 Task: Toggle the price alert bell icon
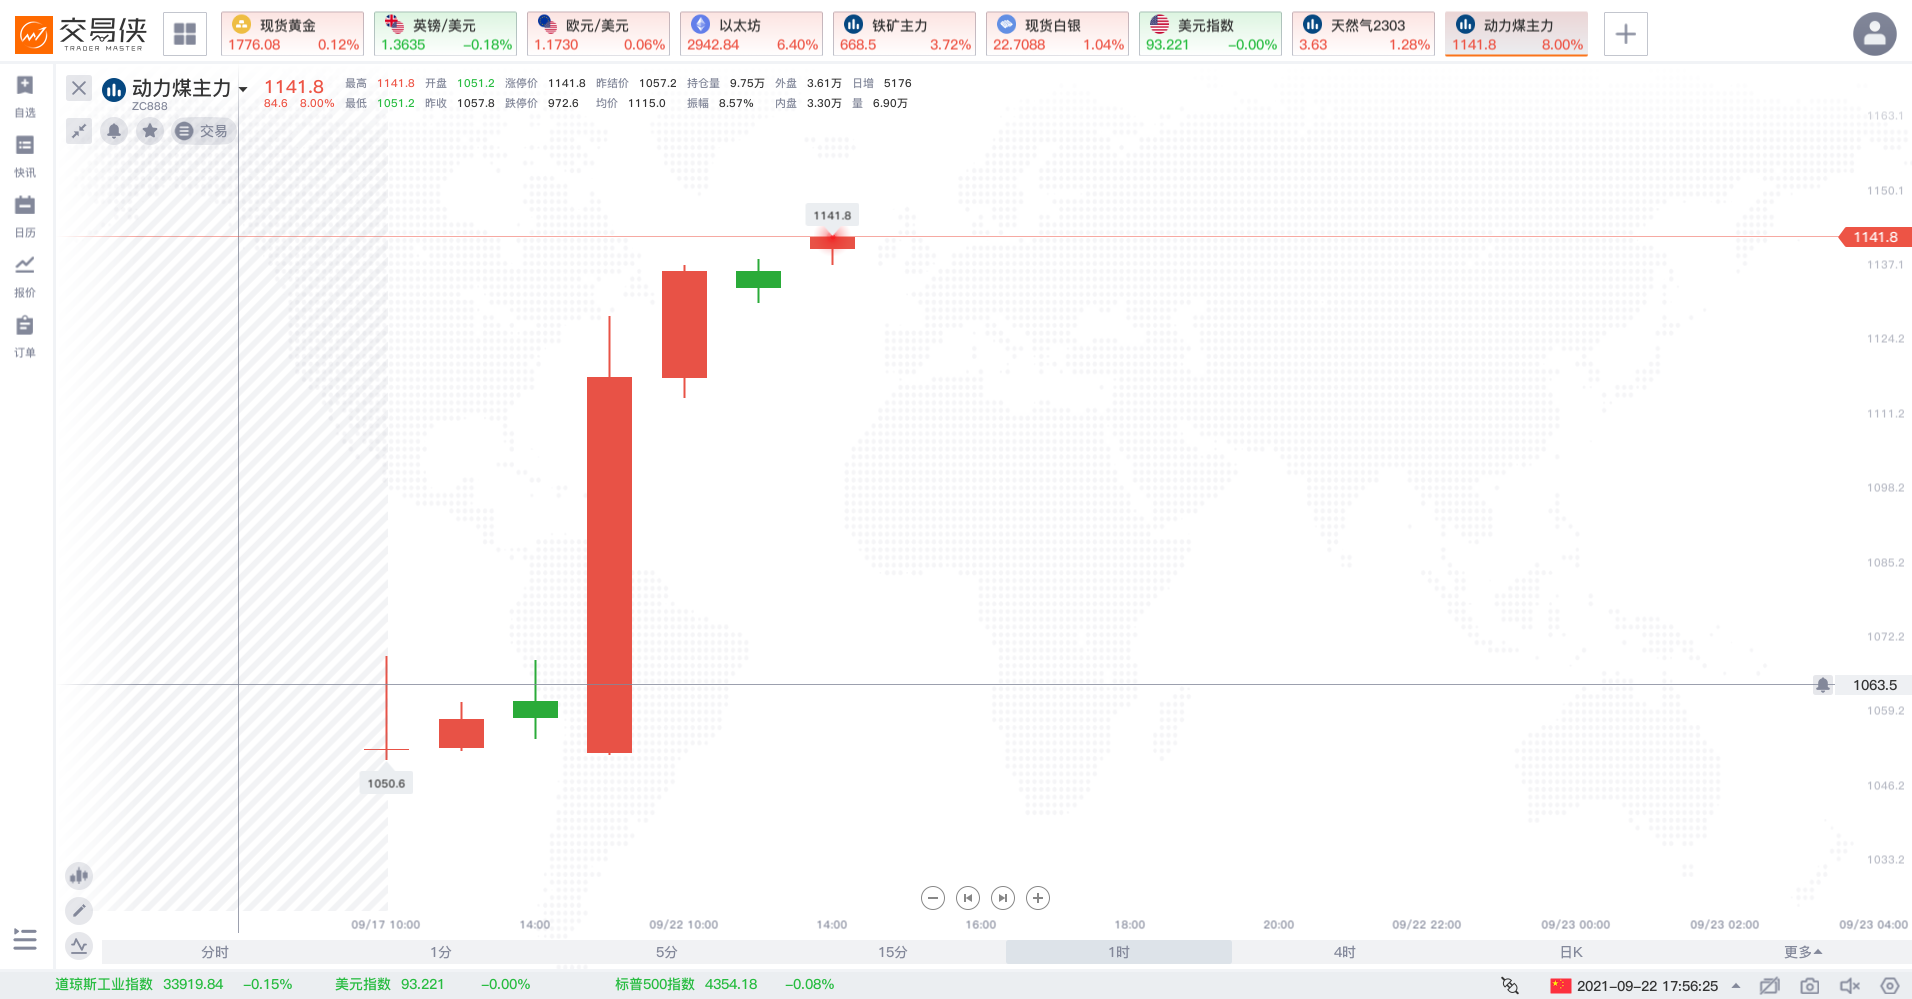click(x=114, y=131)
